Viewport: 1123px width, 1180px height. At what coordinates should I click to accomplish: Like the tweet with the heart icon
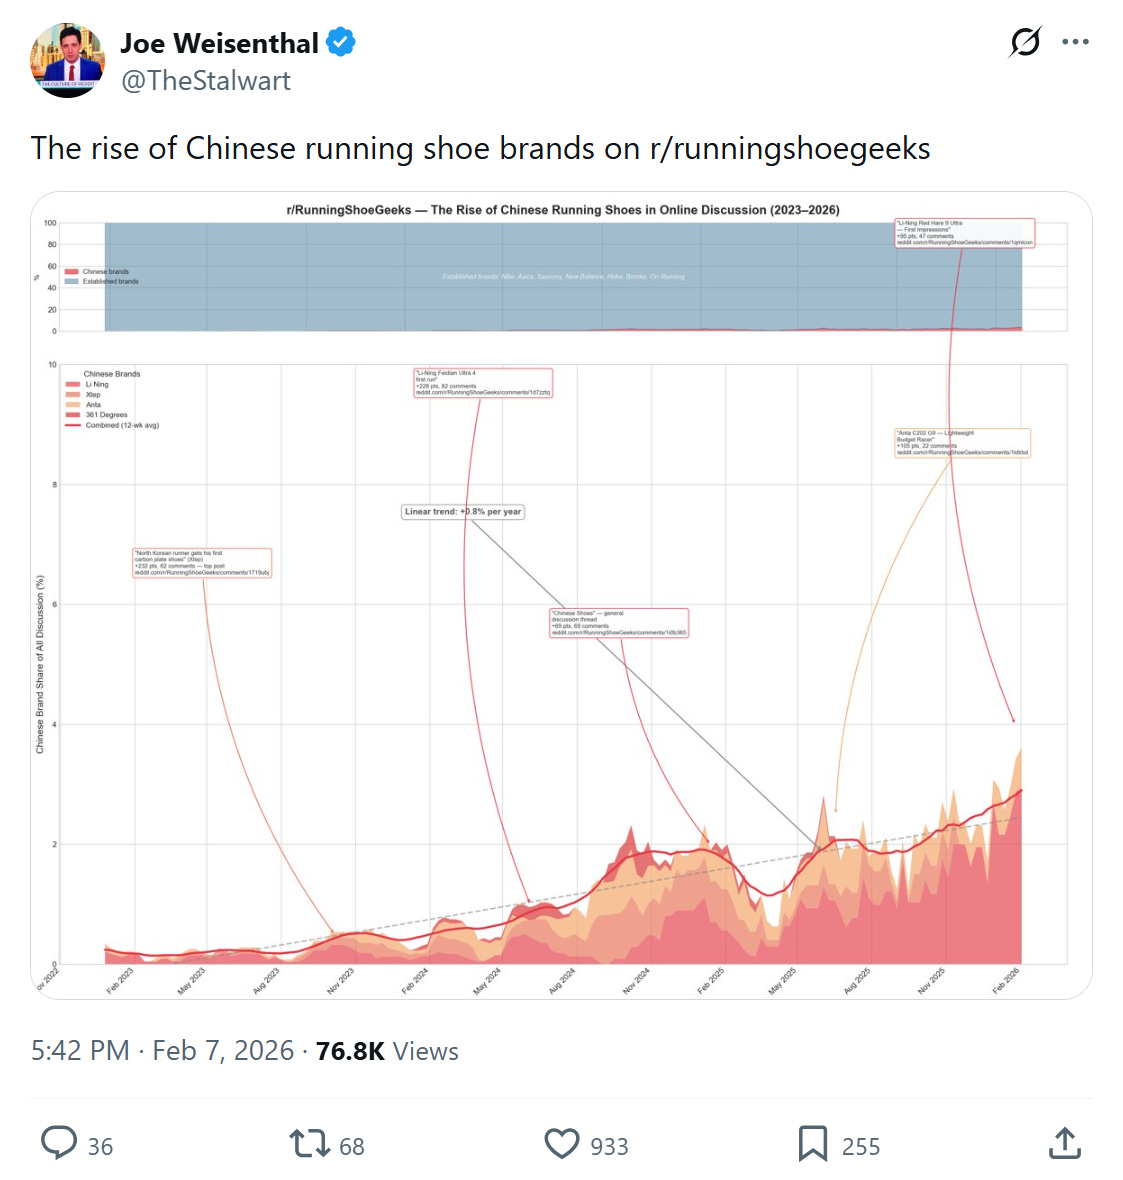[562, 1145]
